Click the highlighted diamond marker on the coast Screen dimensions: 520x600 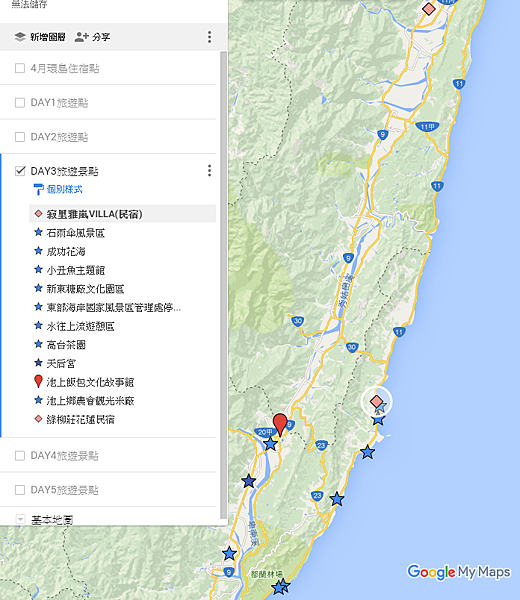377,401
